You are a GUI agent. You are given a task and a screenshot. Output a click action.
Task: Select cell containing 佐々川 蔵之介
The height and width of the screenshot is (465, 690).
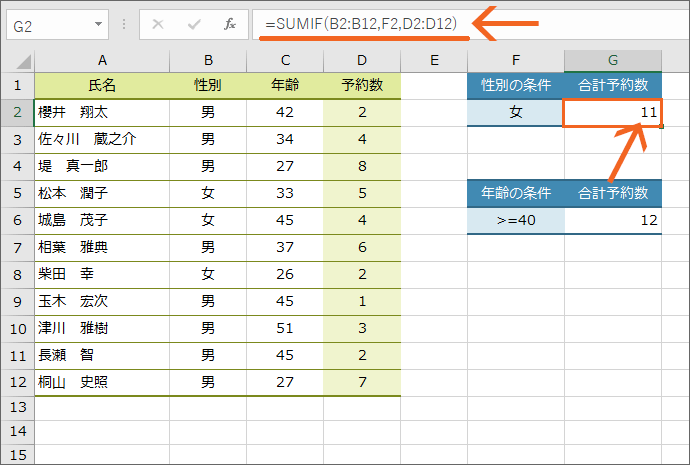point(102,140)
